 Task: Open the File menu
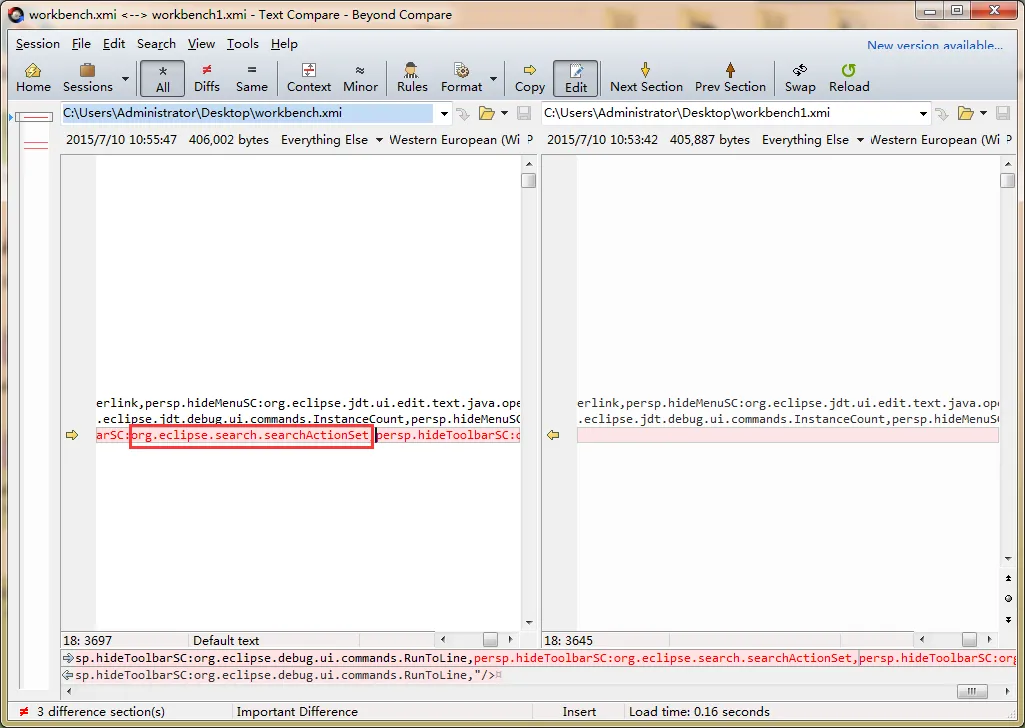point(81,44)
